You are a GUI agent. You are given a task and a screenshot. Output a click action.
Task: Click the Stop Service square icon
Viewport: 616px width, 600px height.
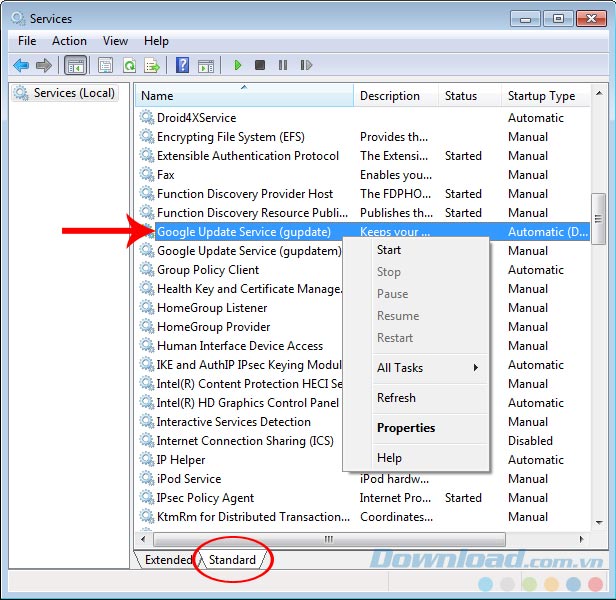click(260, 65)
